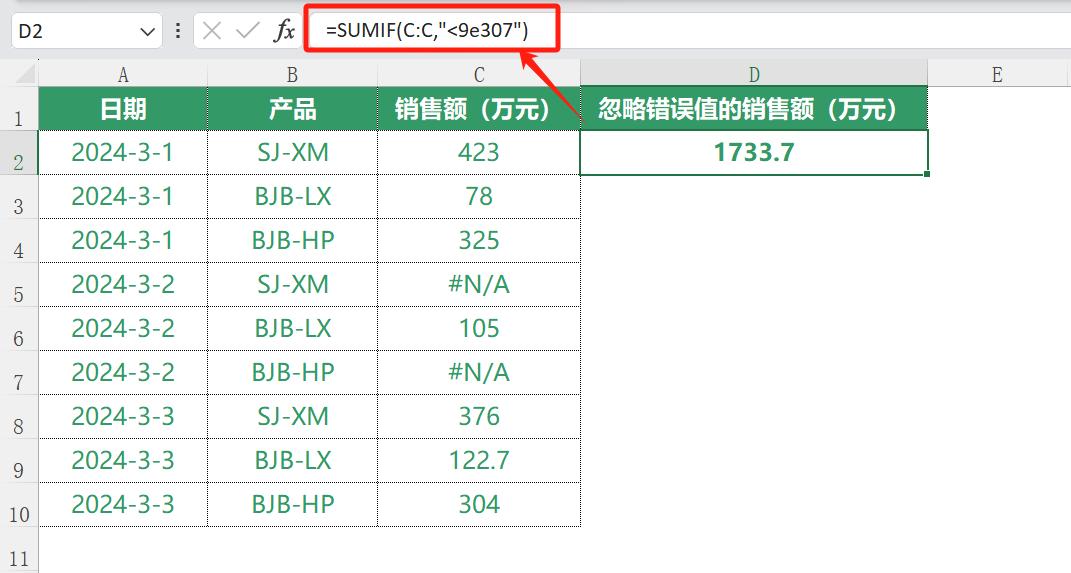Select column C header
1071x573 pixels.
coord(479,74)
